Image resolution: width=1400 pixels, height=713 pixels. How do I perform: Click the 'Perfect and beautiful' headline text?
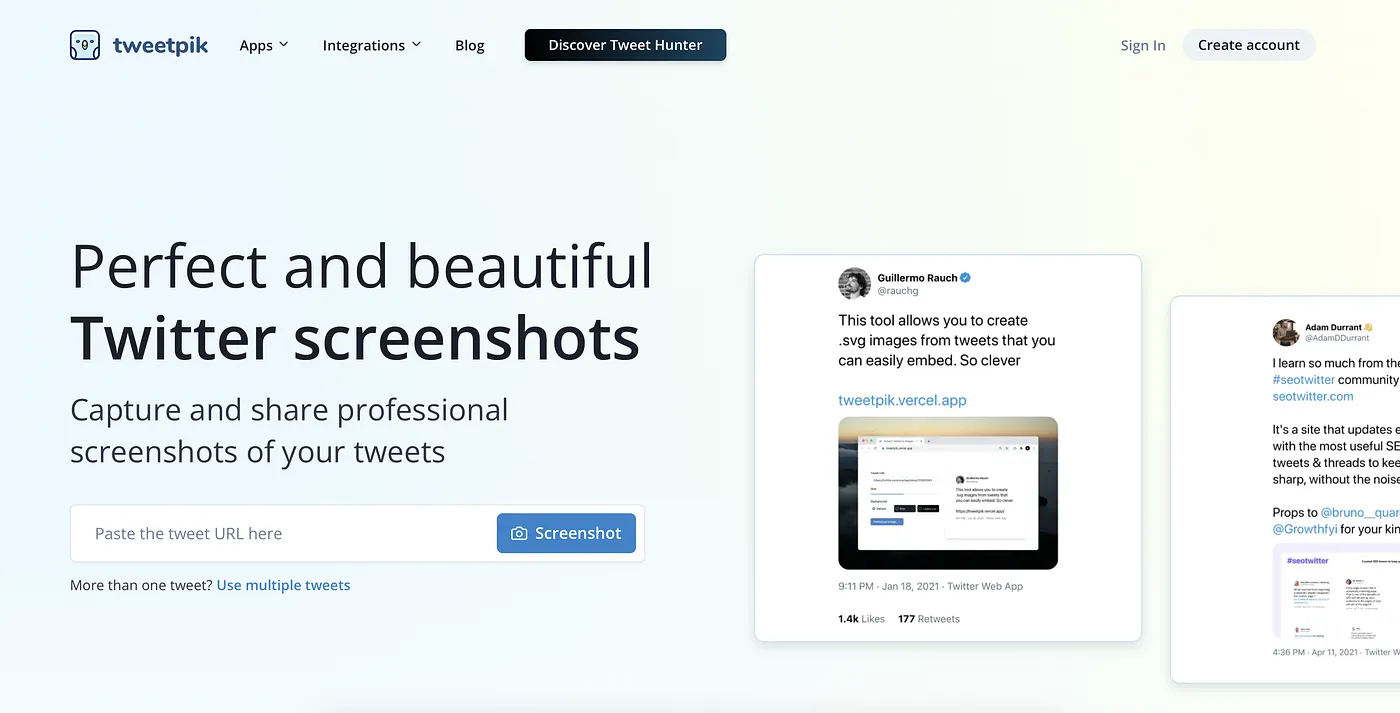pos(362,266)
